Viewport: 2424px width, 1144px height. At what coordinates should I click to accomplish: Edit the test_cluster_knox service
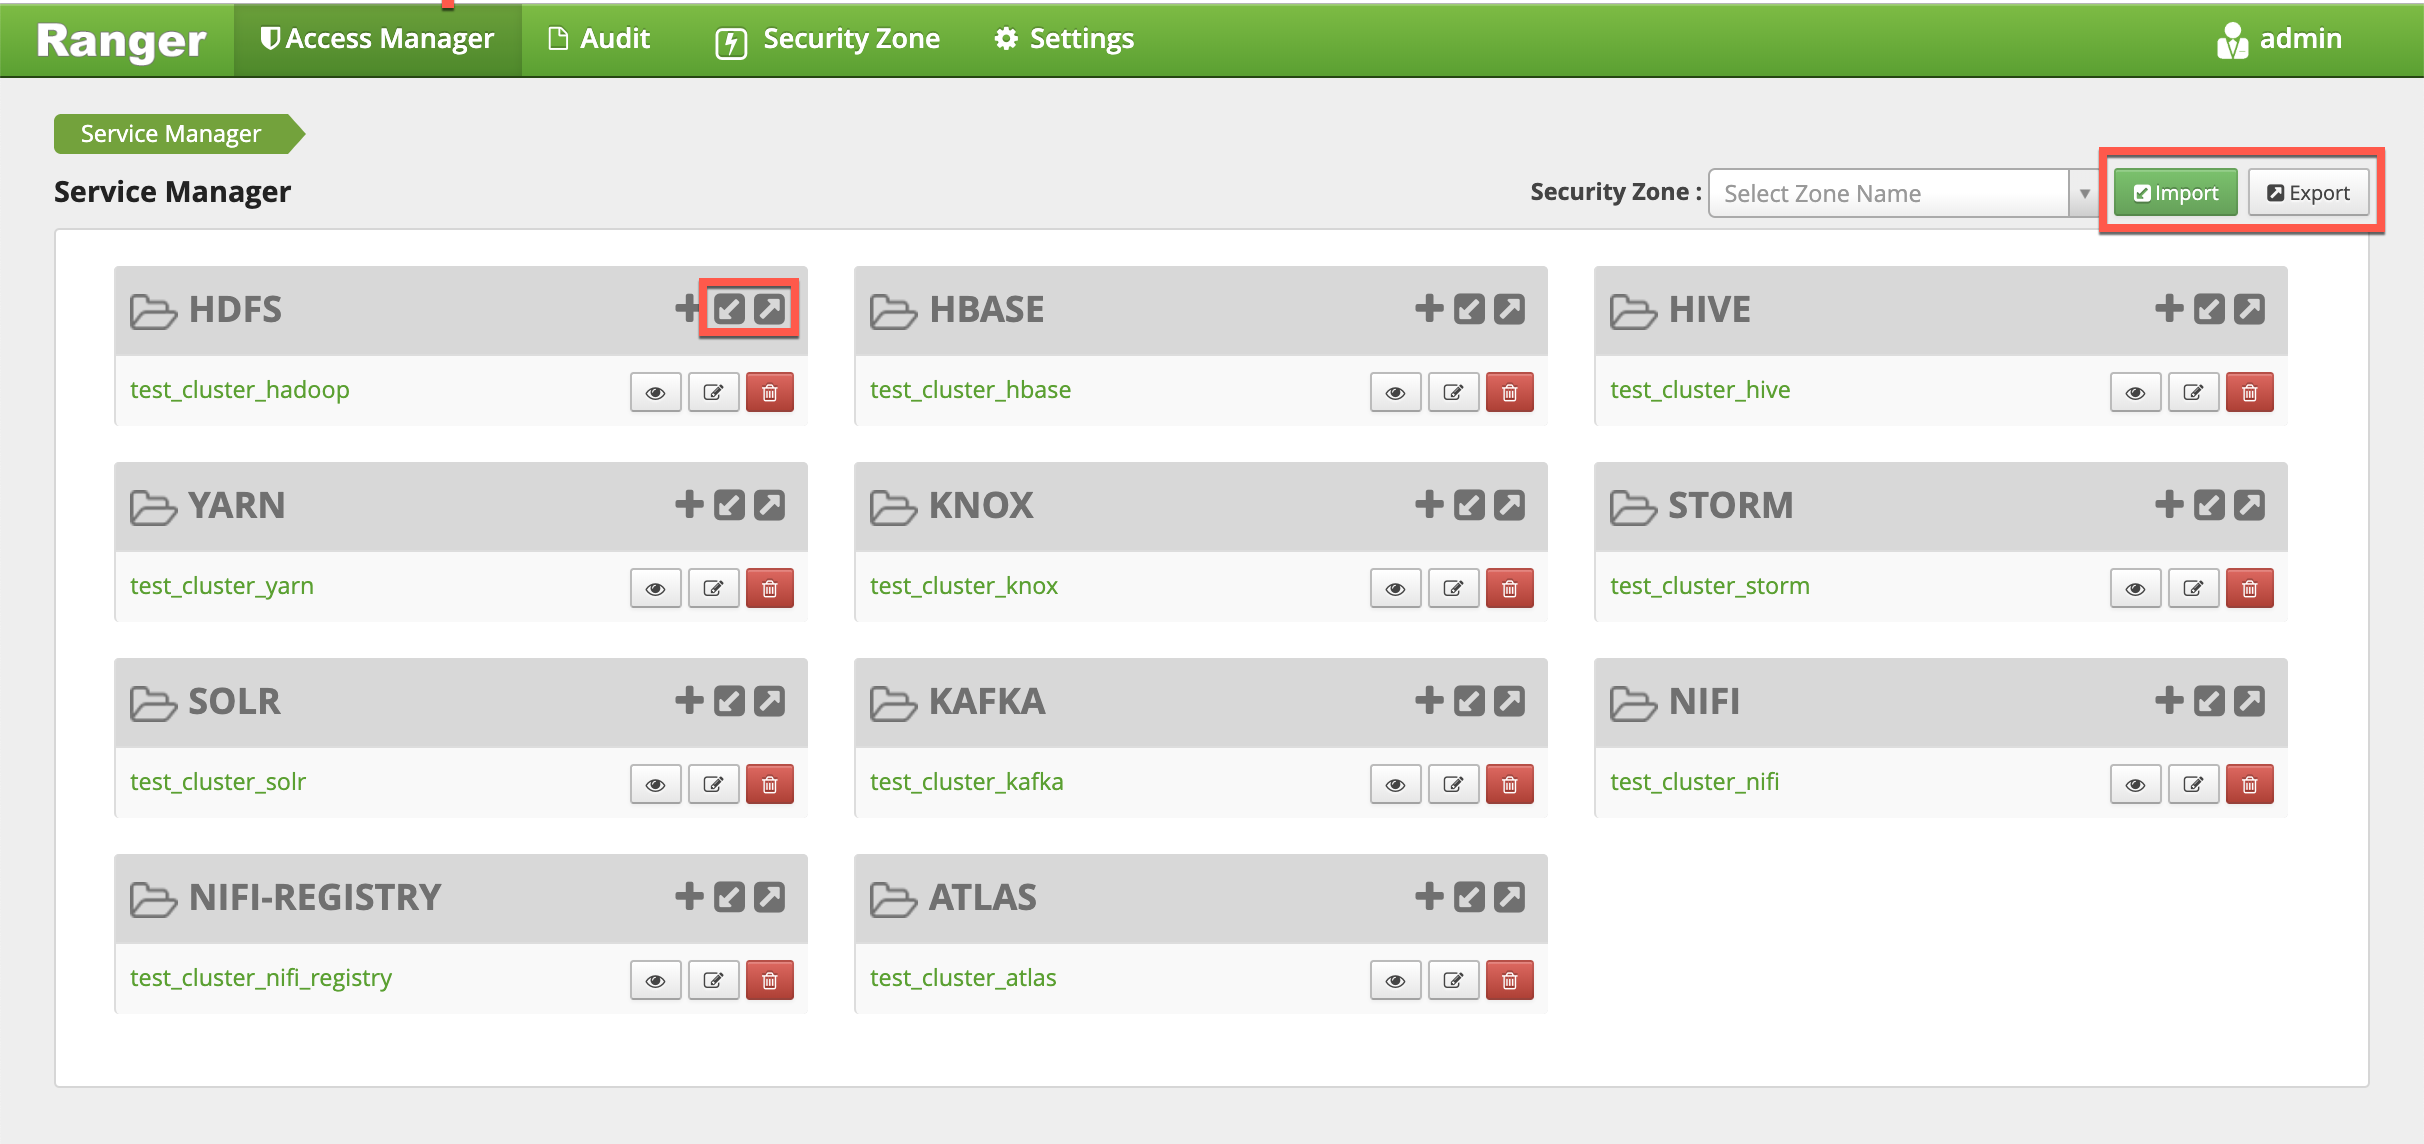click(x=1453, y=588)
